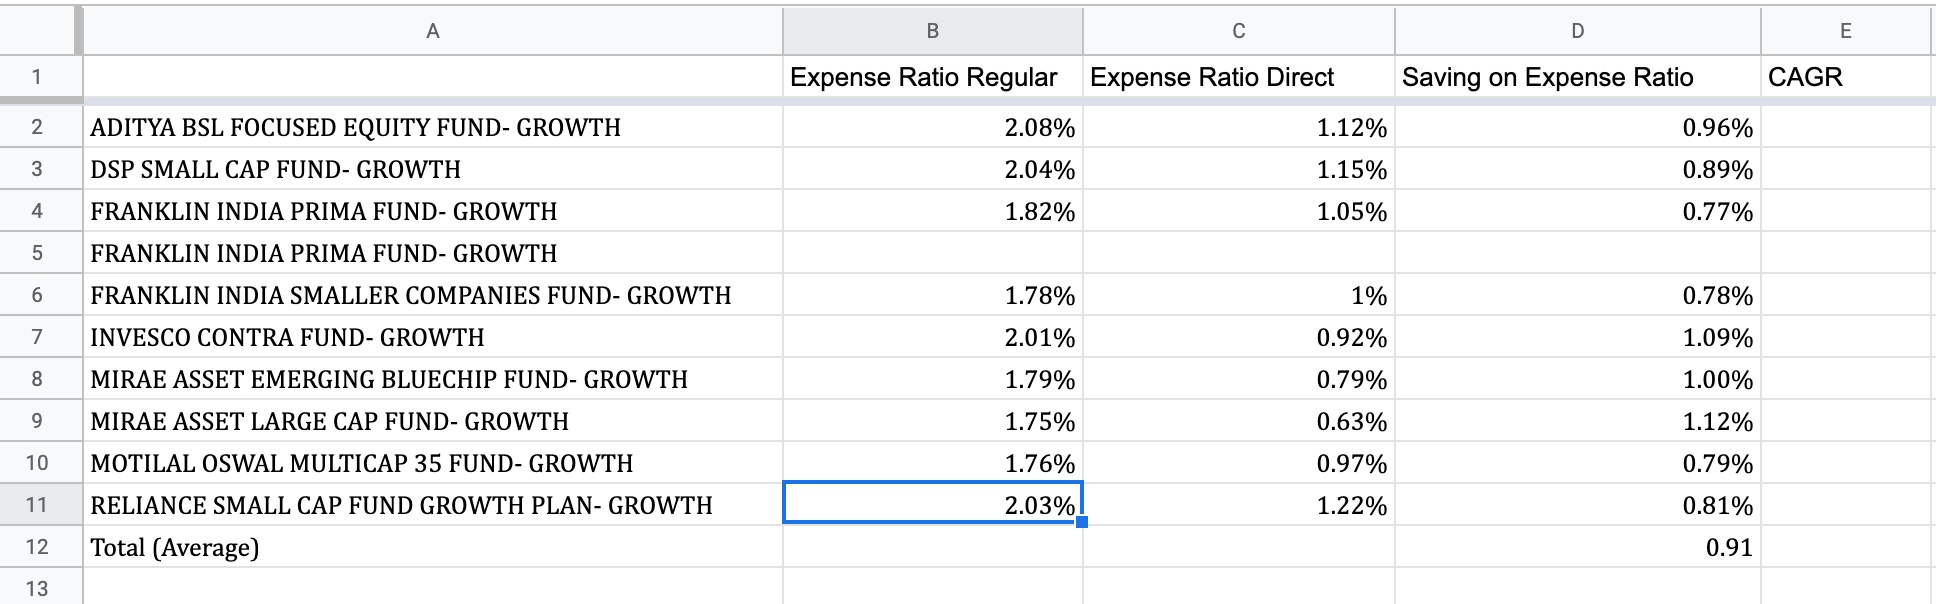1936x604 pixels.
Task: Click the 1.00% saving cell
Action: coord(1577,379)
